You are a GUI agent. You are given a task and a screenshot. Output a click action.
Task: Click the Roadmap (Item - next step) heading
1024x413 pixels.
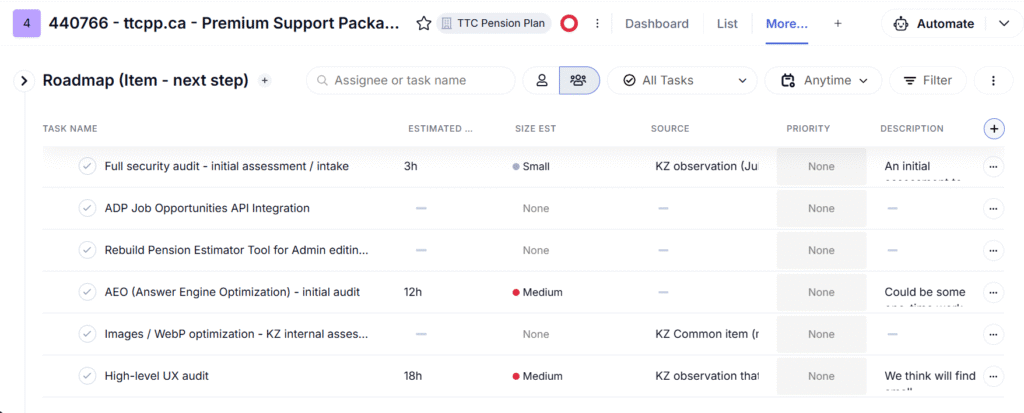(x=146, y=80)
